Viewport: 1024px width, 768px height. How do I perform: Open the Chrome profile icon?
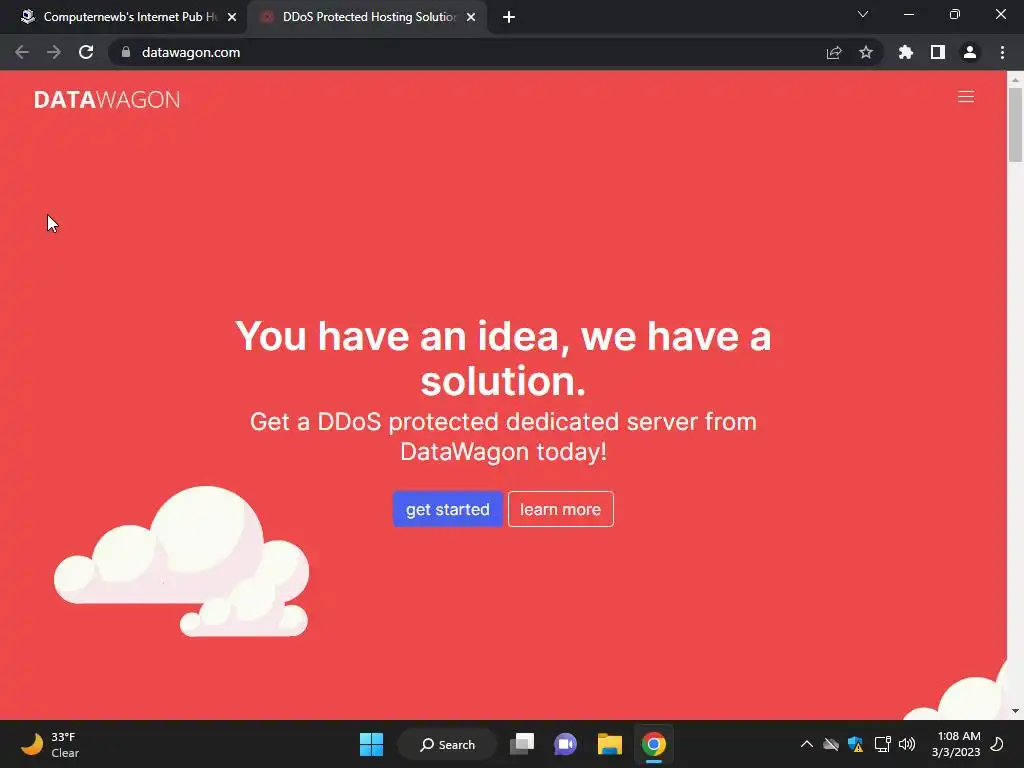[x=970, y=52]
